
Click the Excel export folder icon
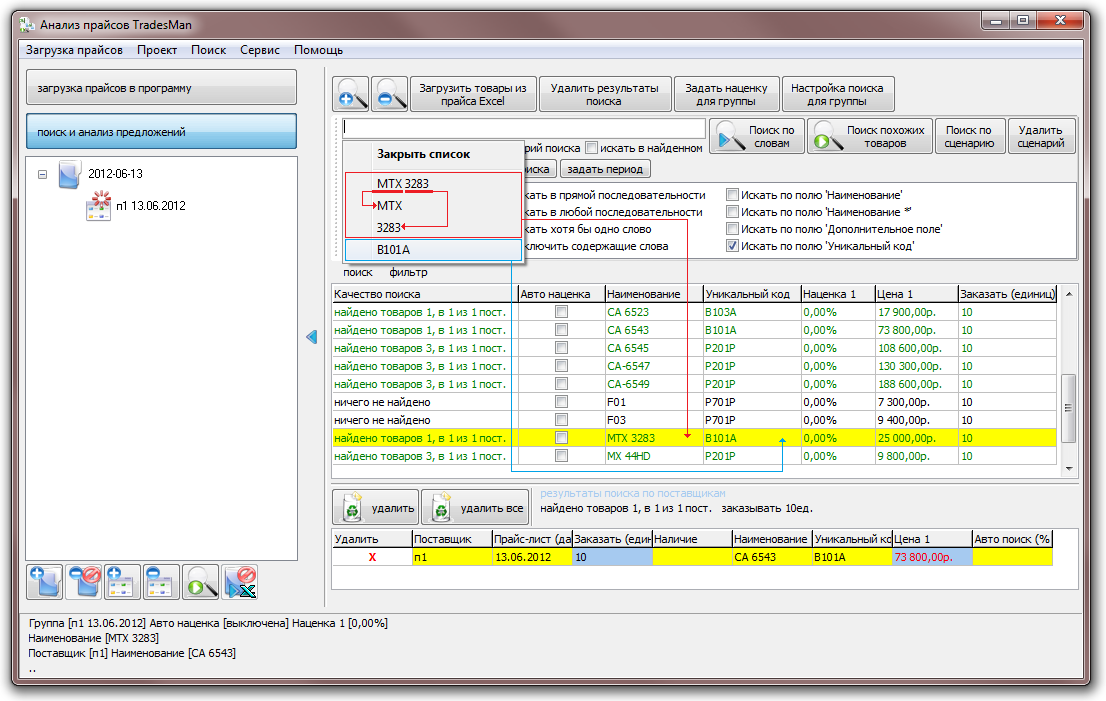(239, 581)
